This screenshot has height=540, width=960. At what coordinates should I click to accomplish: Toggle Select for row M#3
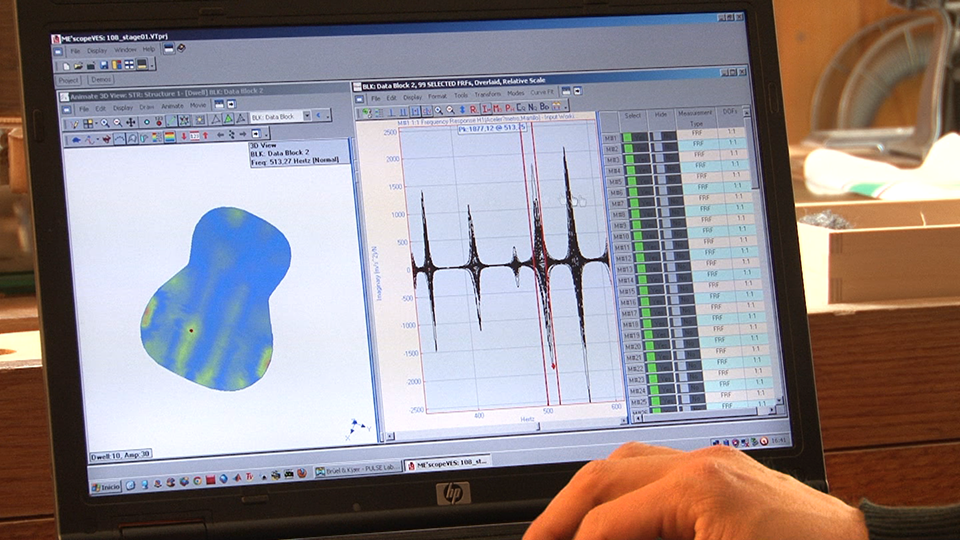tap(638, 160)
